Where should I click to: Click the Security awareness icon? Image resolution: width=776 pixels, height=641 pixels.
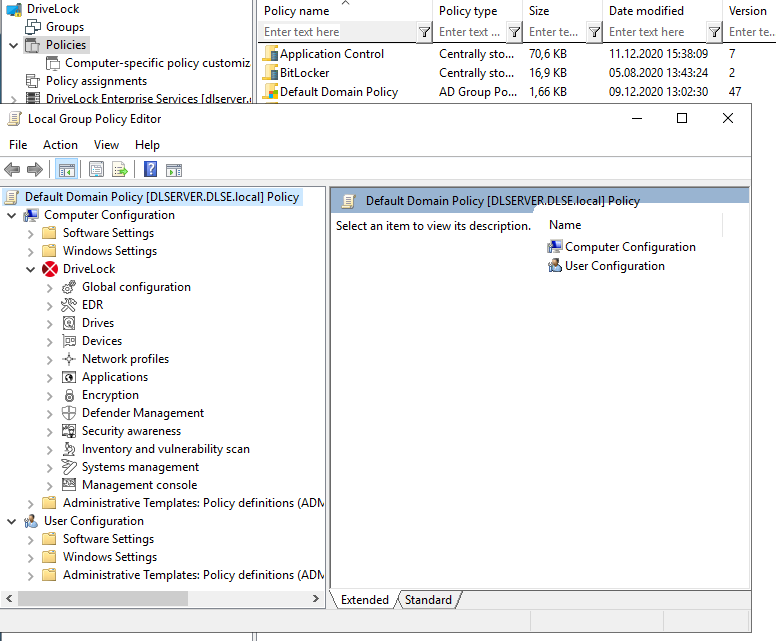tap(69, 431)
